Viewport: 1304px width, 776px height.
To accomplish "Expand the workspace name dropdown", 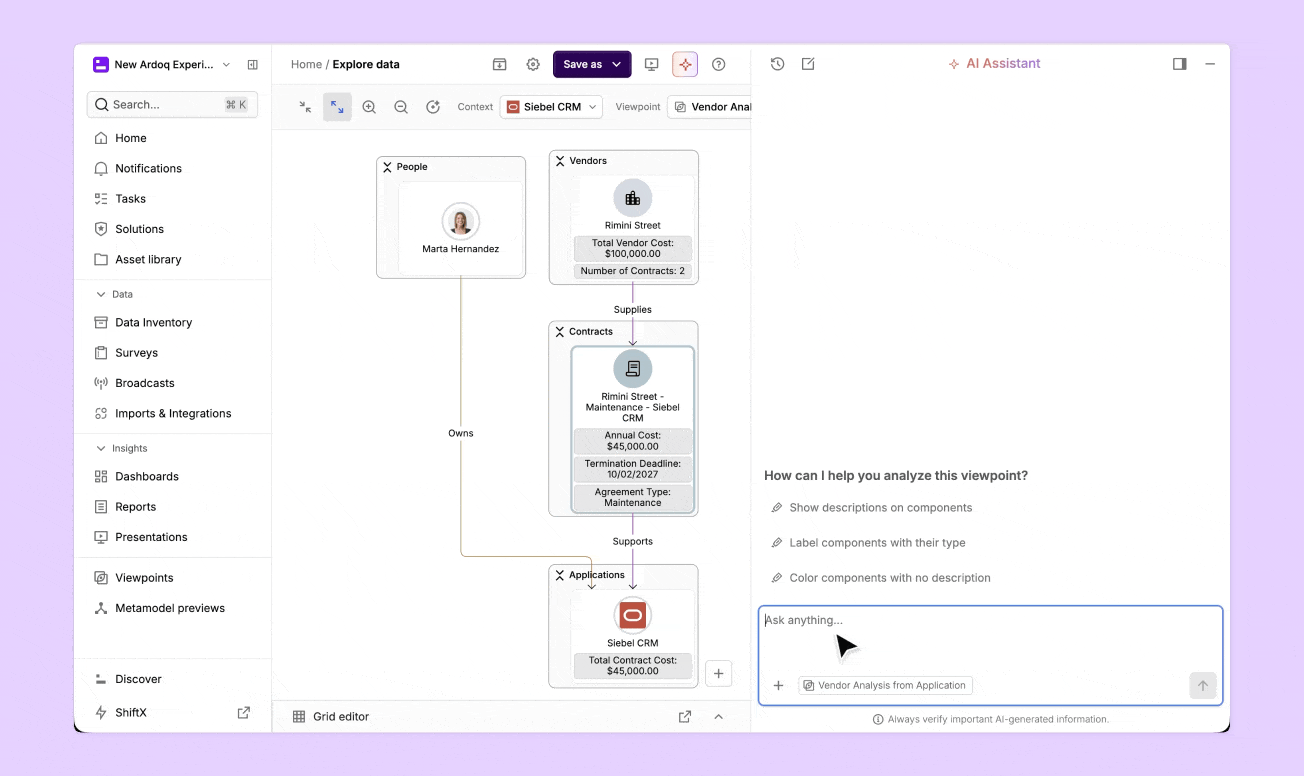I will point(226,64).
